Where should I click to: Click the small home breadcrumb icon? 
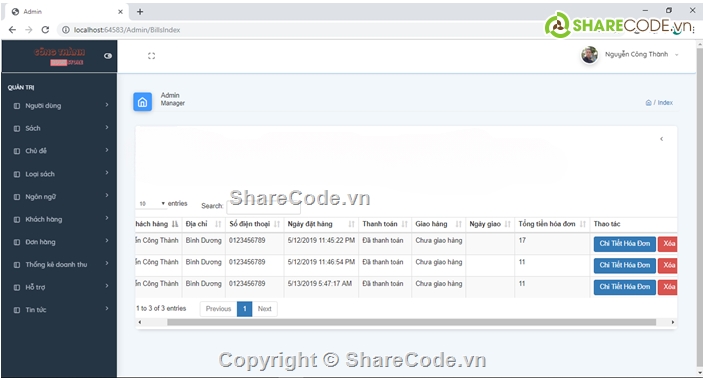tap(648, 103)
